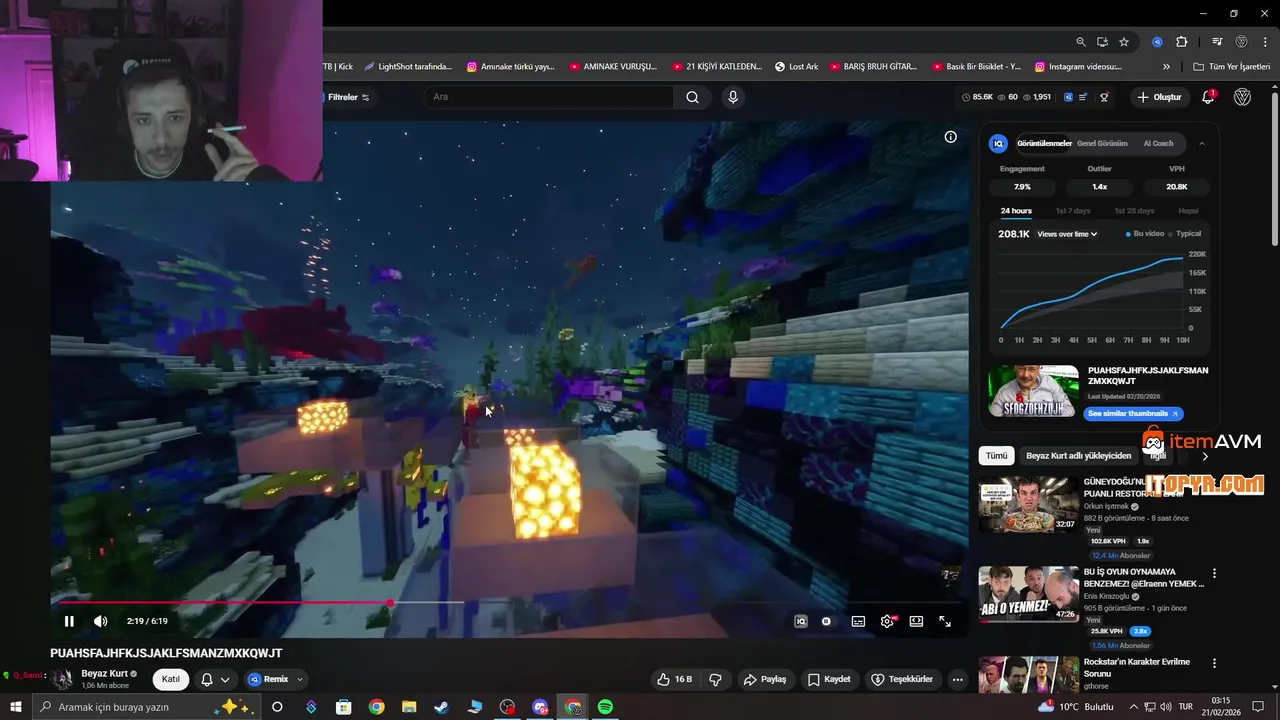Open more actions ellipsis below video
The image size is (1280, 720).
point(958,679)
